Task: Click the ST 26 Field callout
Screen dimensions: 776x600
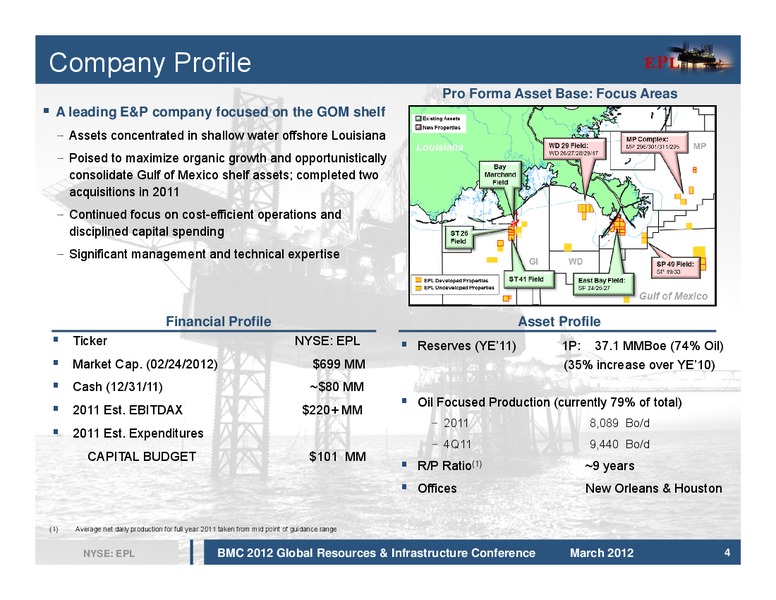Action: point(459,237)
